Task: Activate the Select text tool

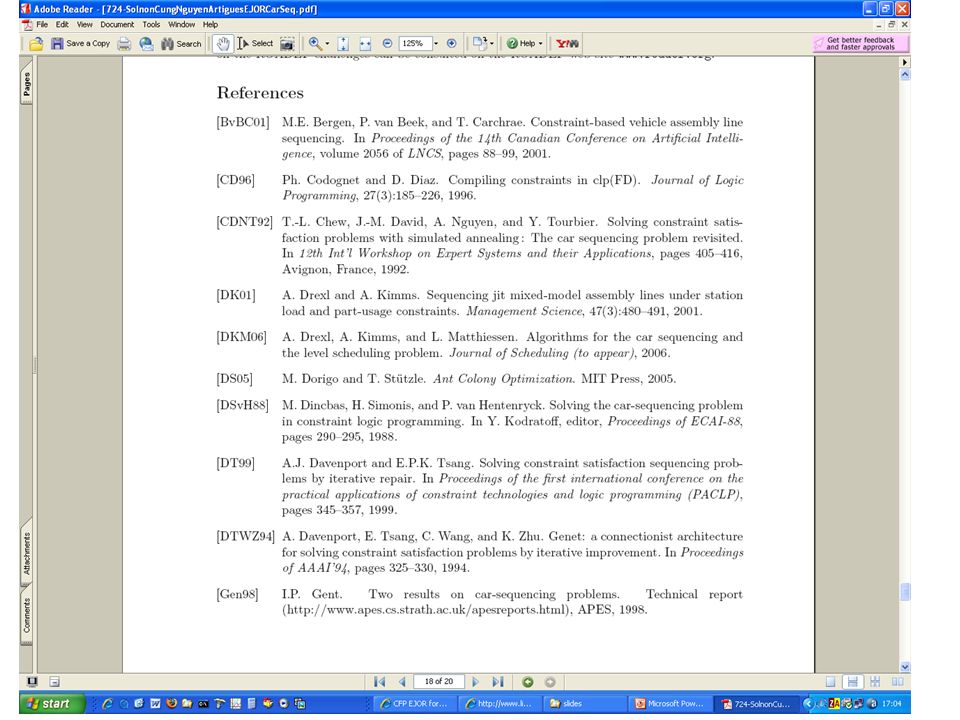Action: (x=255, y=43)
